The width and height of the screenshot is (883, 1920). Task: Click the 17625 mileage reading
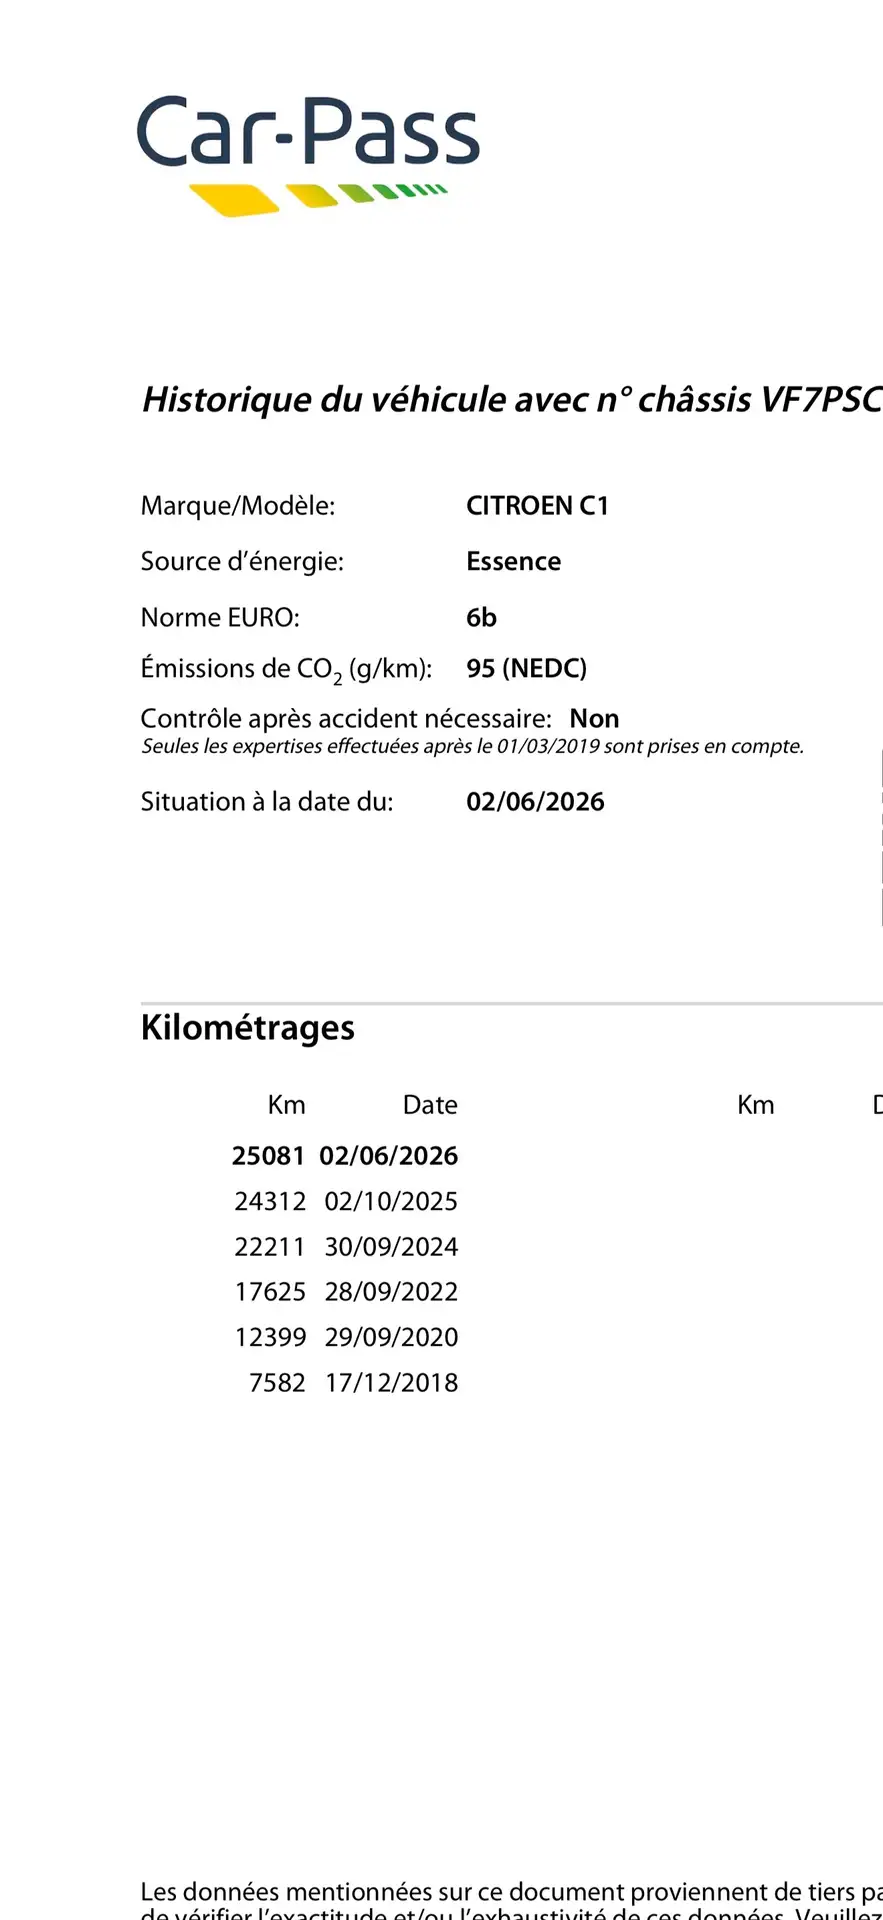(270, 1292)
